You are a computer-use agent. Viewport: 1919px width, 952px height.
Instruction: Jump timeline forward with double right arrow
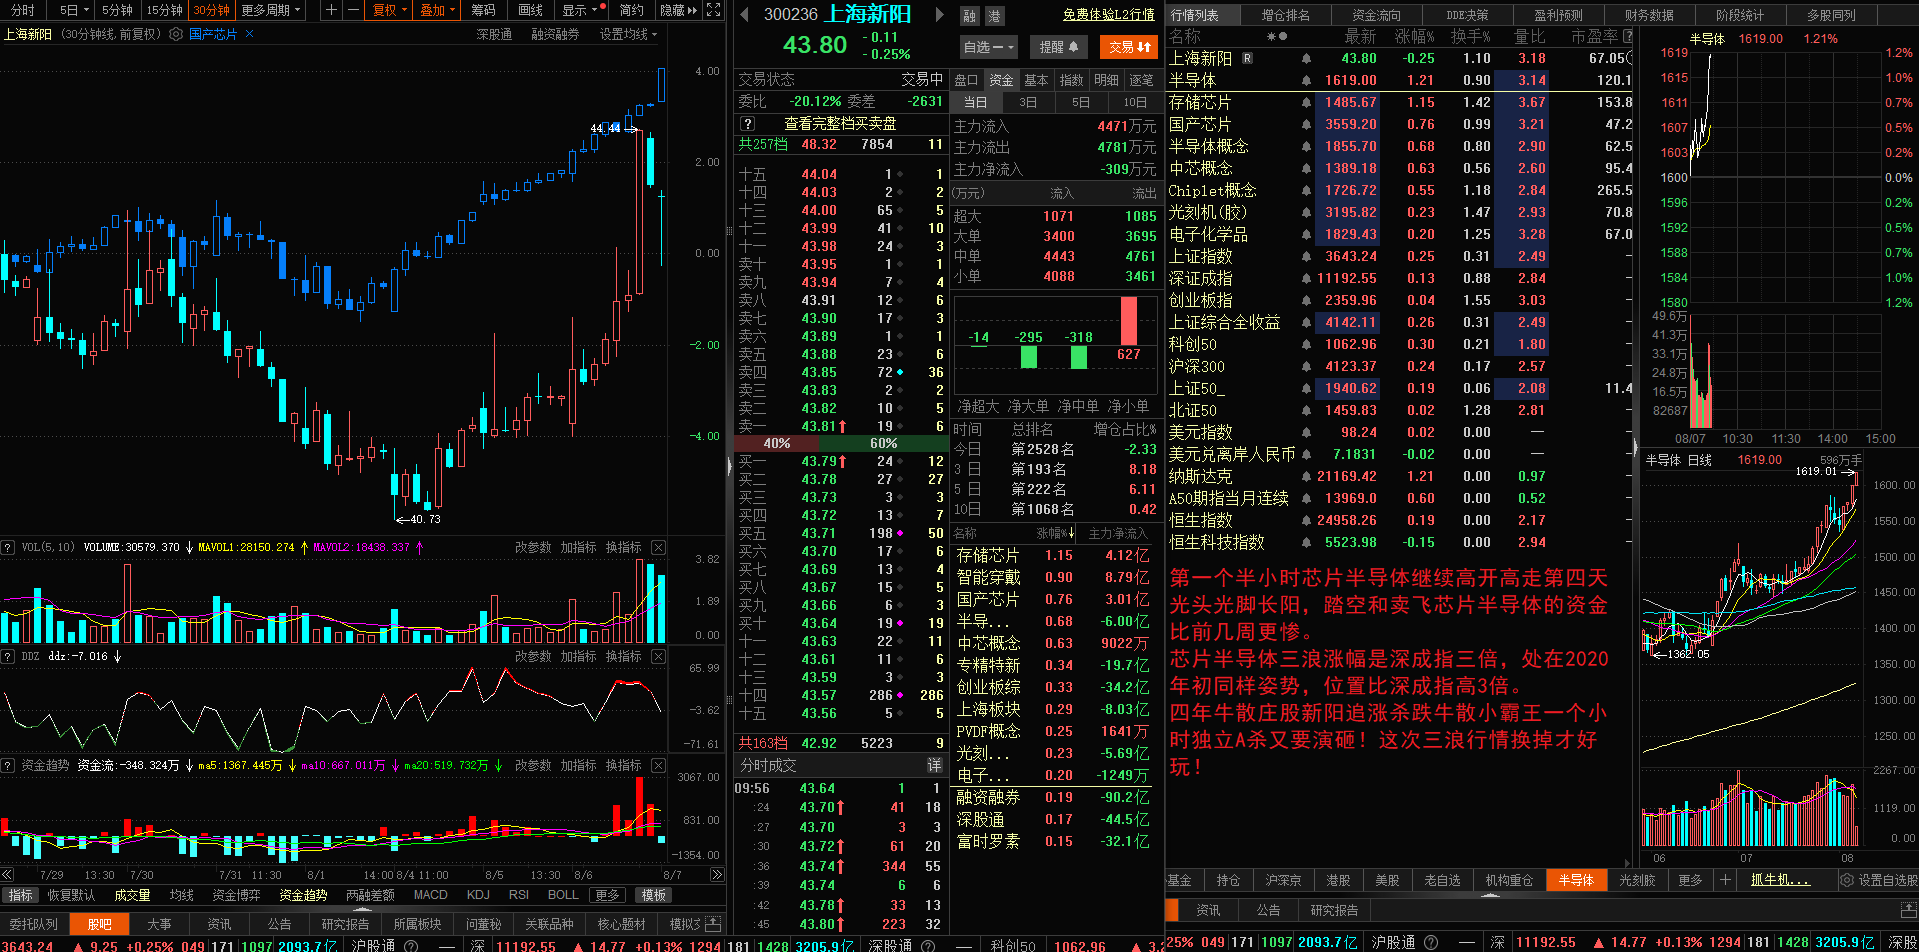point(716,874)
